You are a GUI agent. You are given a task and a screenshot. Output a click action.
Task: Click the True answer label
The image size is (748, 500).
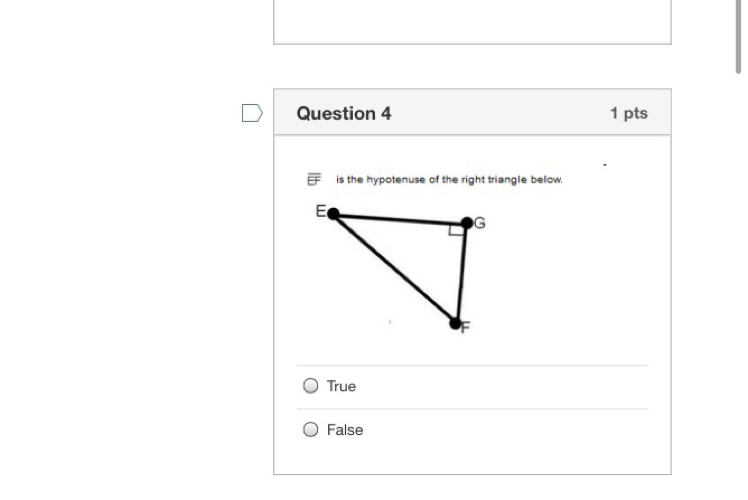[341, 386]
